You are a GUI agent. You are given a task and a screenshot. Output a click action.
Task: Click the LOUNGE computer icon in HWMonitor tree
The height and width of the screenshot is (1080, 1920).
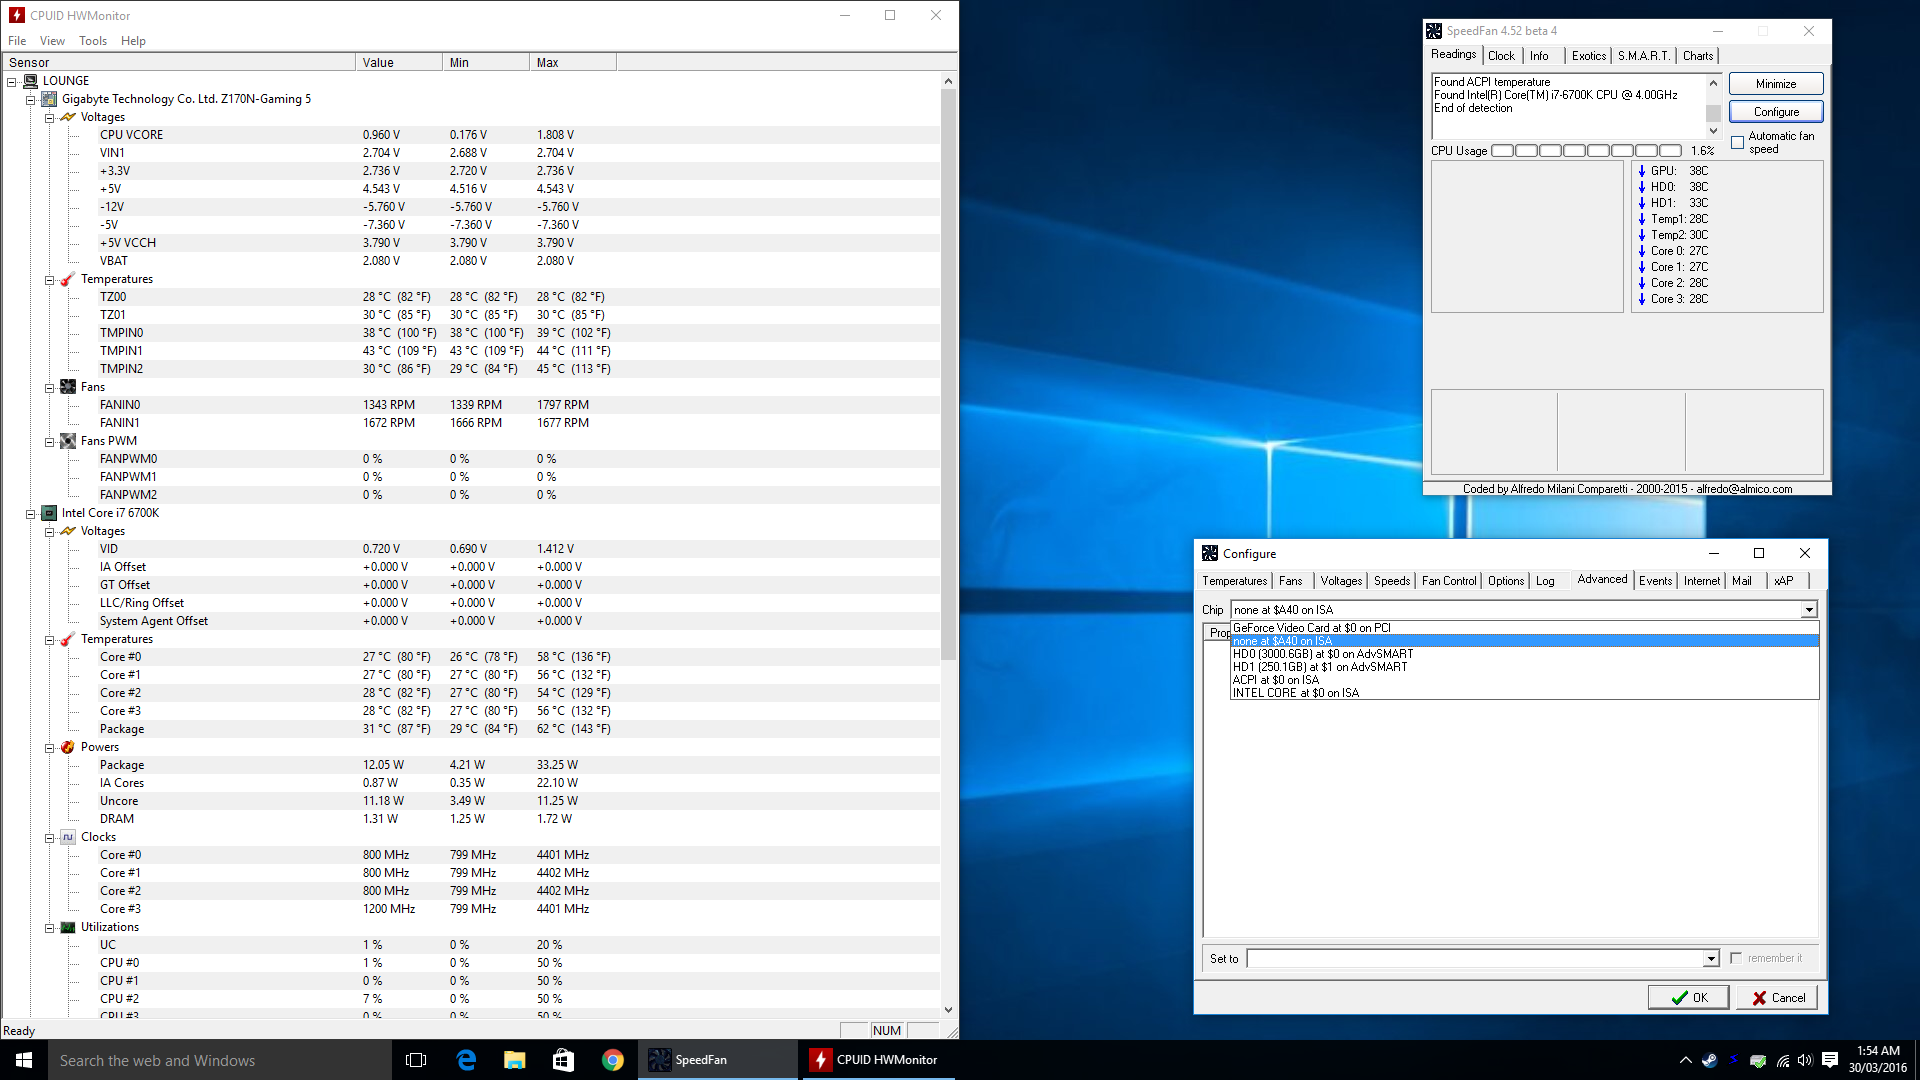coord(30,81)
